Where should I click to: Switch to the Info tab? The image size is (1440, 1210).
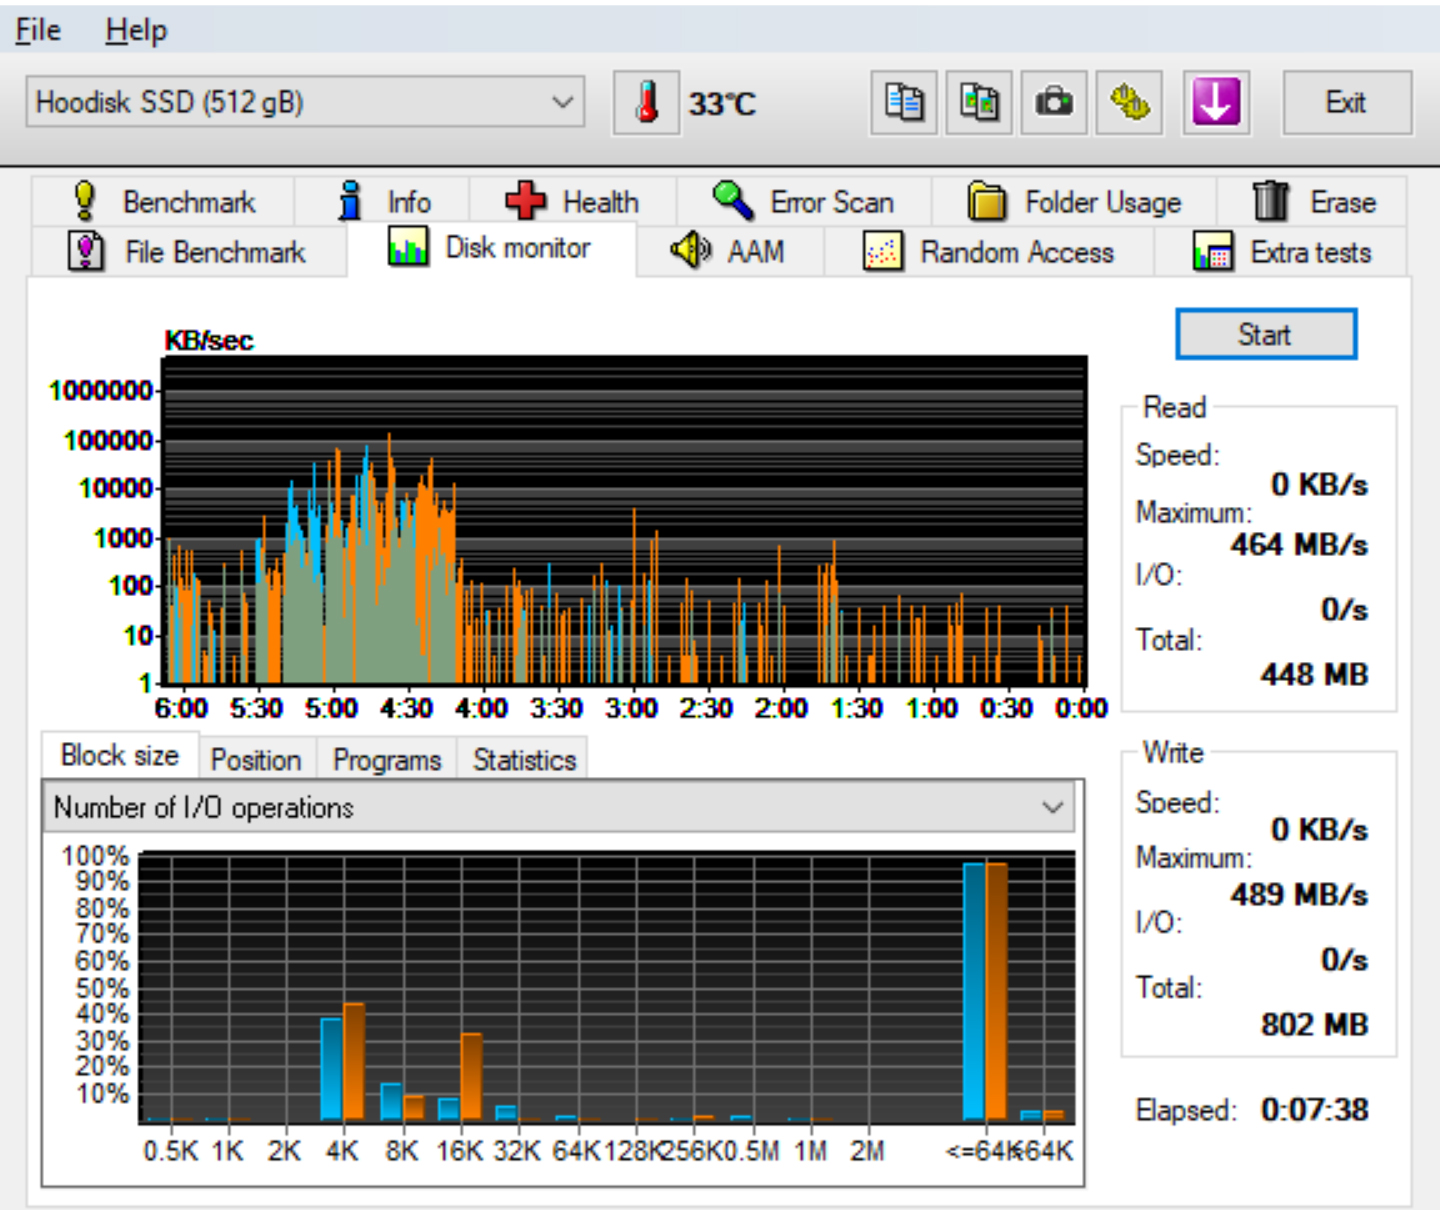(383, 201)
